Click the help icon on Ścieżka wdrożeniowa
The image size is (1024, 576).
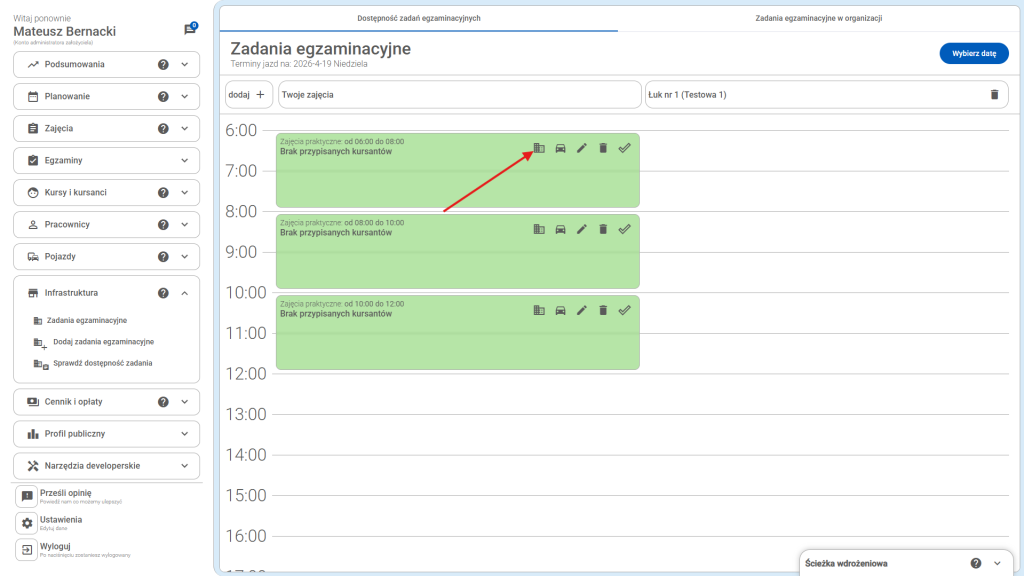point(975,563)
